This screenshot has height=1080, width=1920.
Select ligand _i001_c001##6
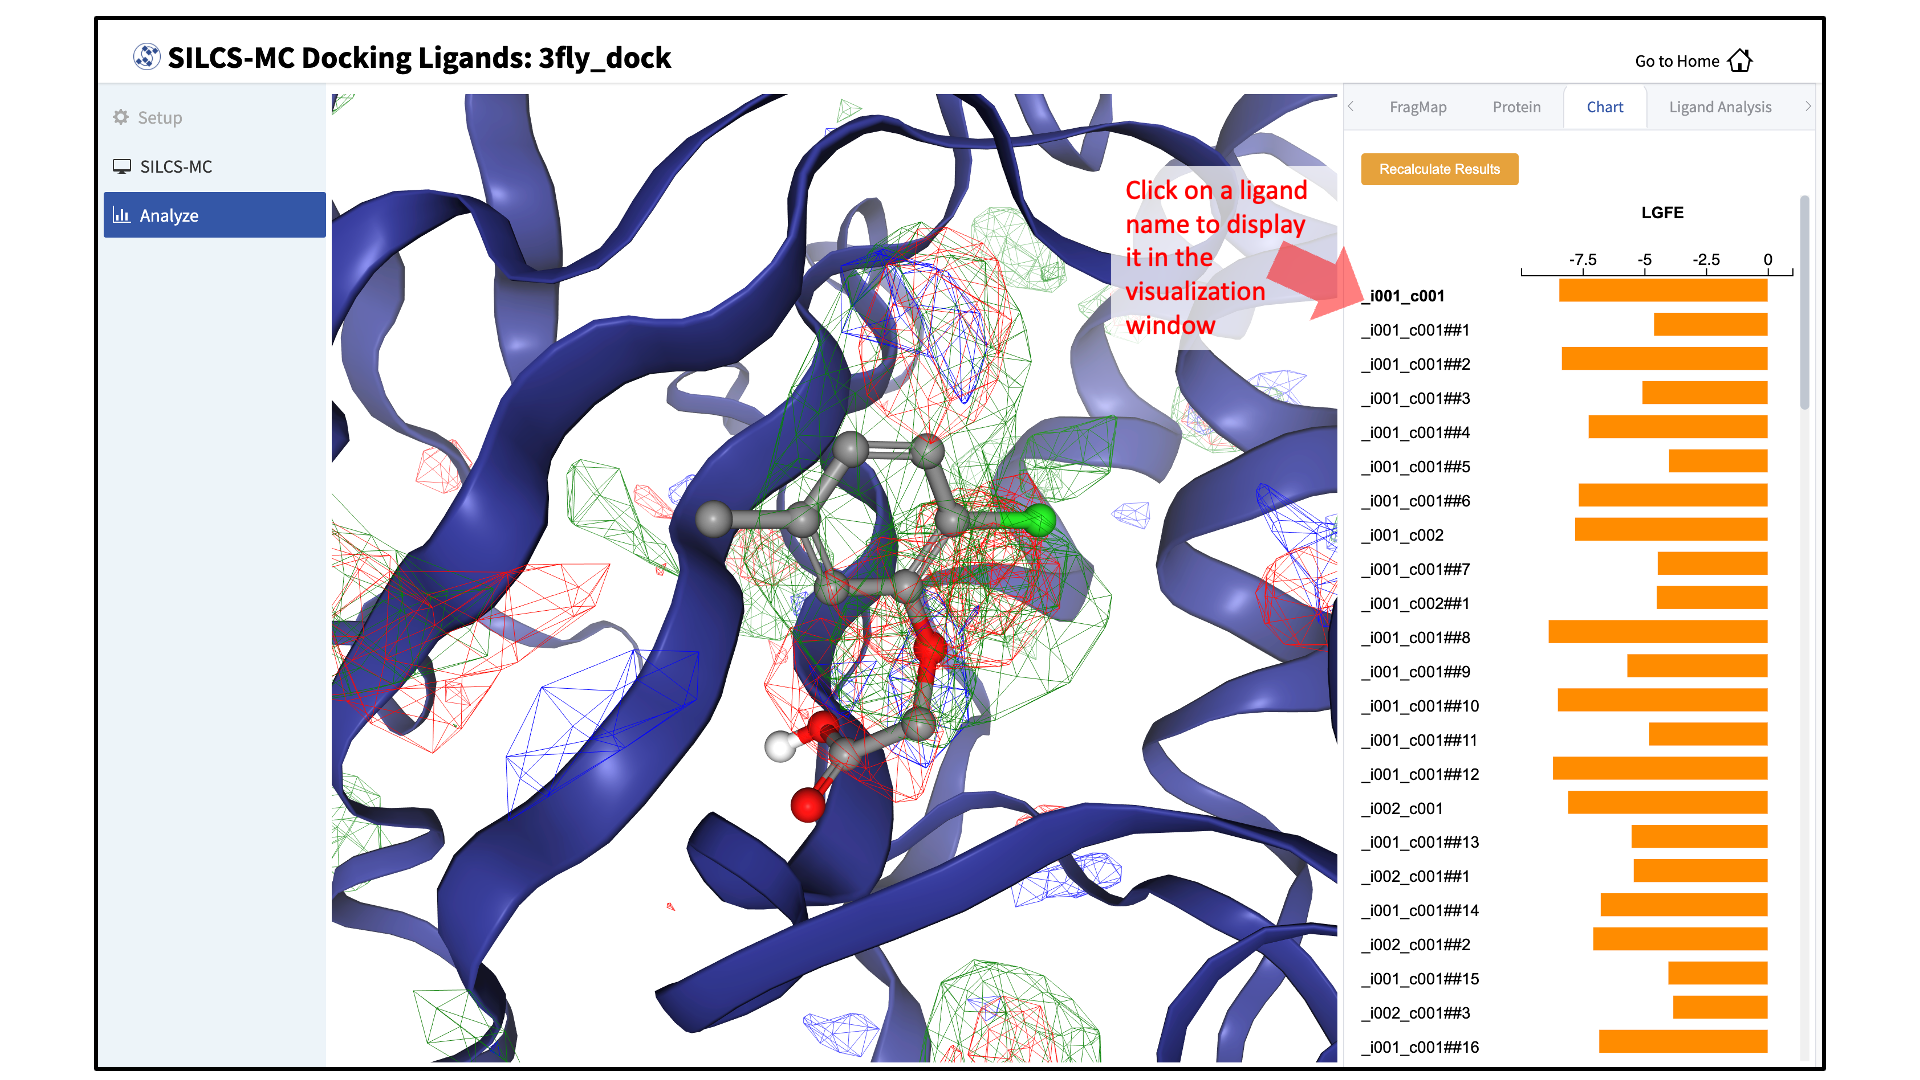click(1416, 501)
